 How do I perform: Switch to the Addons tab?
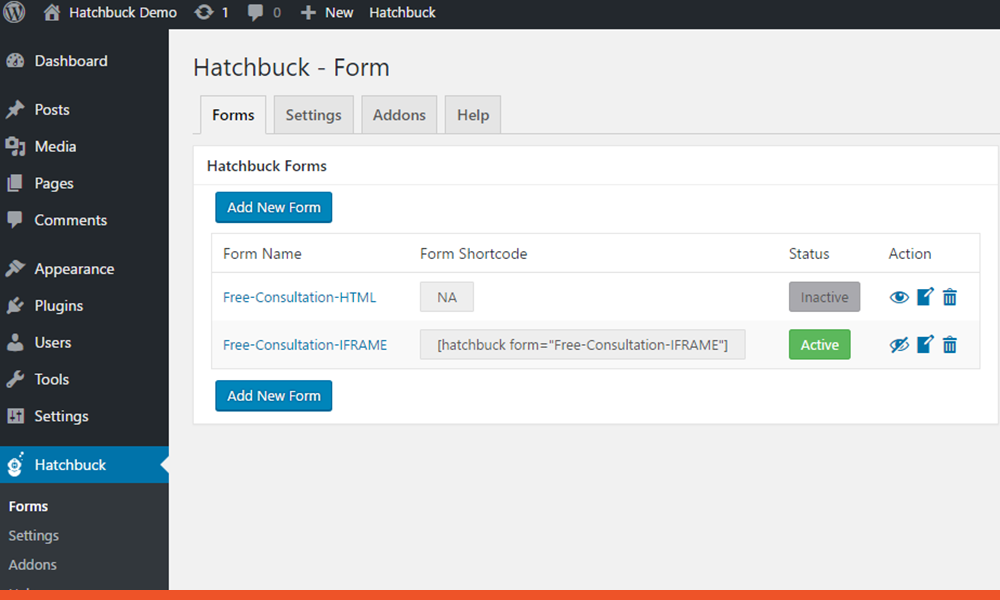tap(399, 115)
